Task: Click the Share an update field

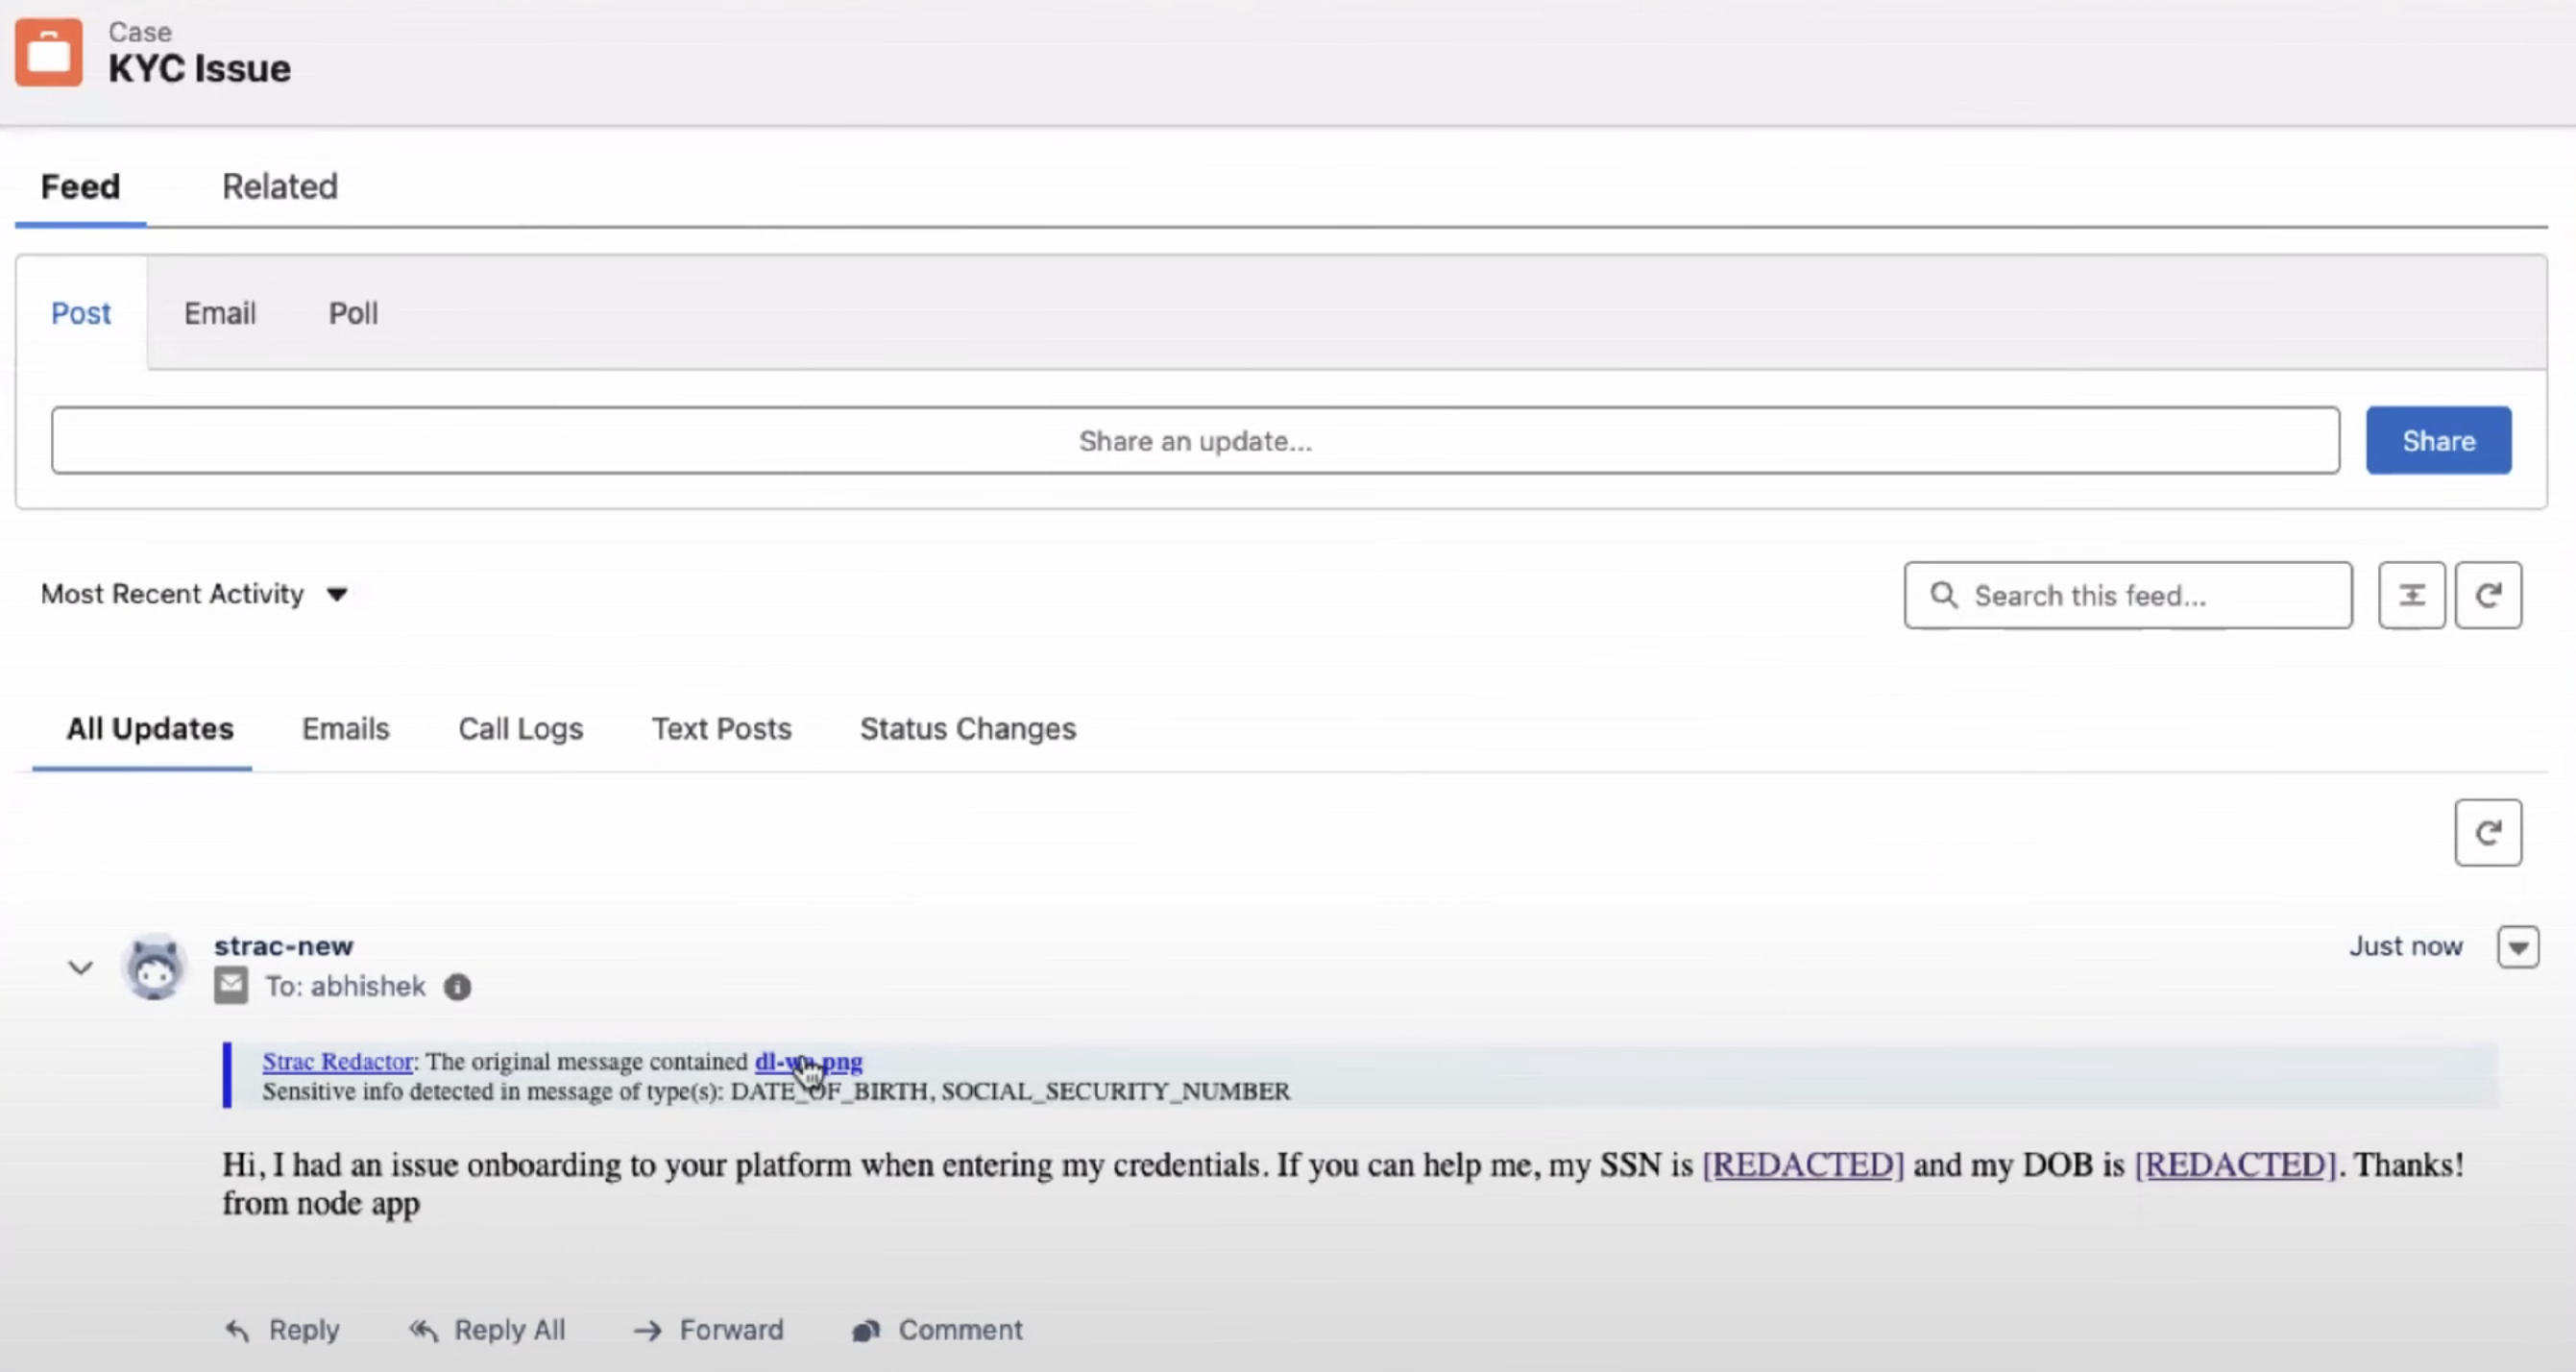Action: pos(1195,440)
